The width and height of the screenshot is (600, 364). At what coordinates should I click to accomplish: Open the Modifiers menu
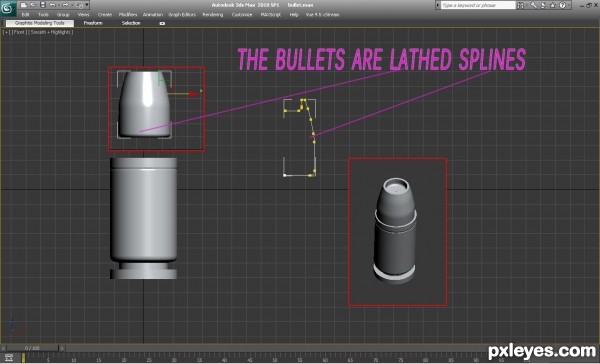(x=128, y=15)
